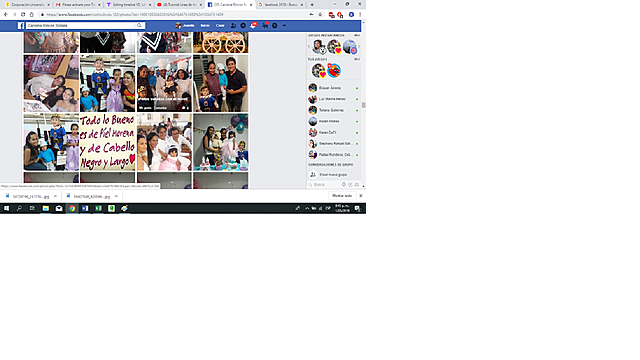
Task: Click the create group icon beside compose
Action: point(357,184)
